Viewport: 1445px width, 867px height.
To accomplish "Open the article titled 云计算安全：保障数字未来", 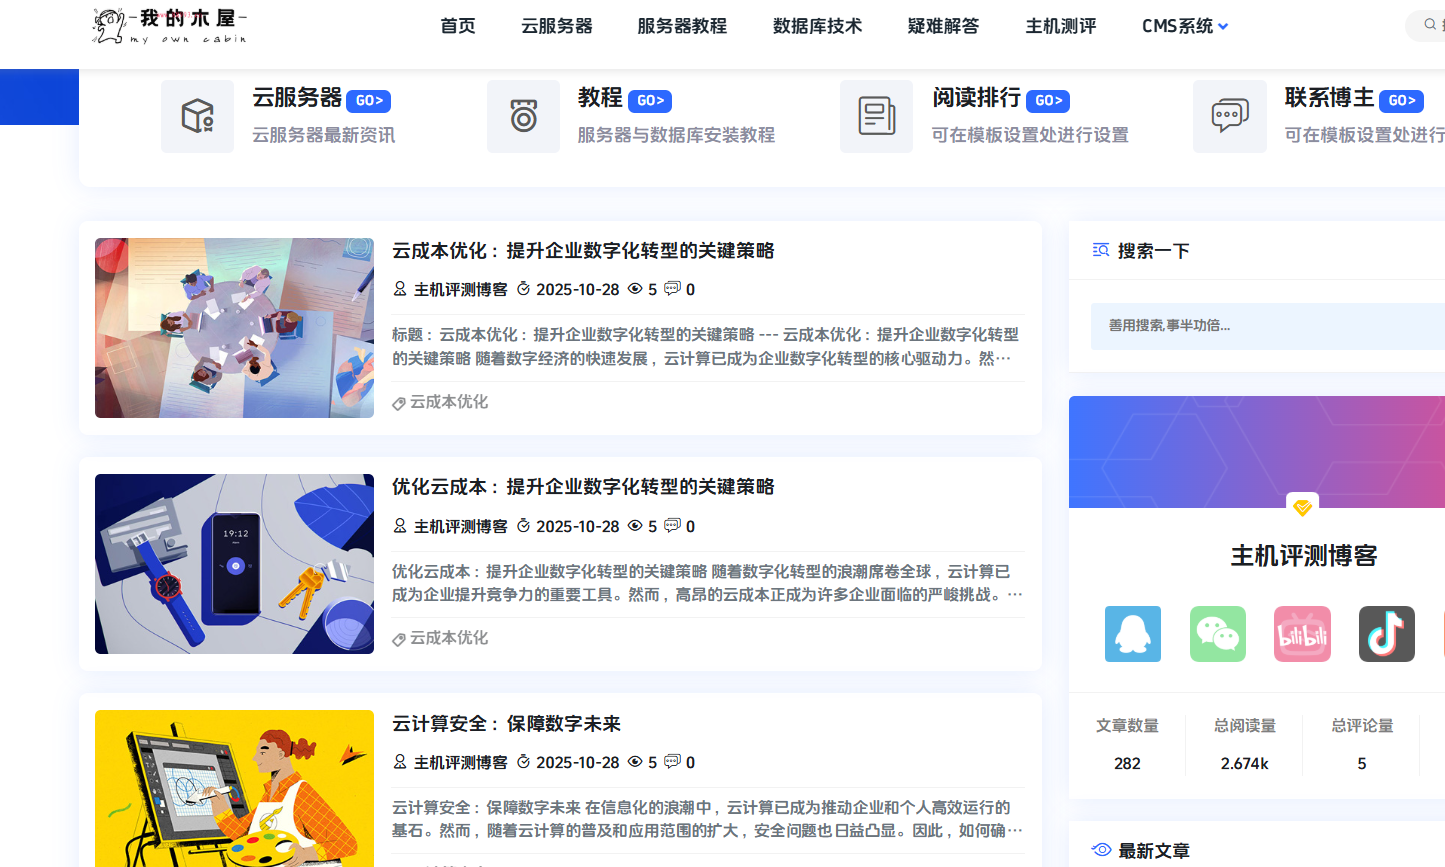I will [x=506, y=724].
